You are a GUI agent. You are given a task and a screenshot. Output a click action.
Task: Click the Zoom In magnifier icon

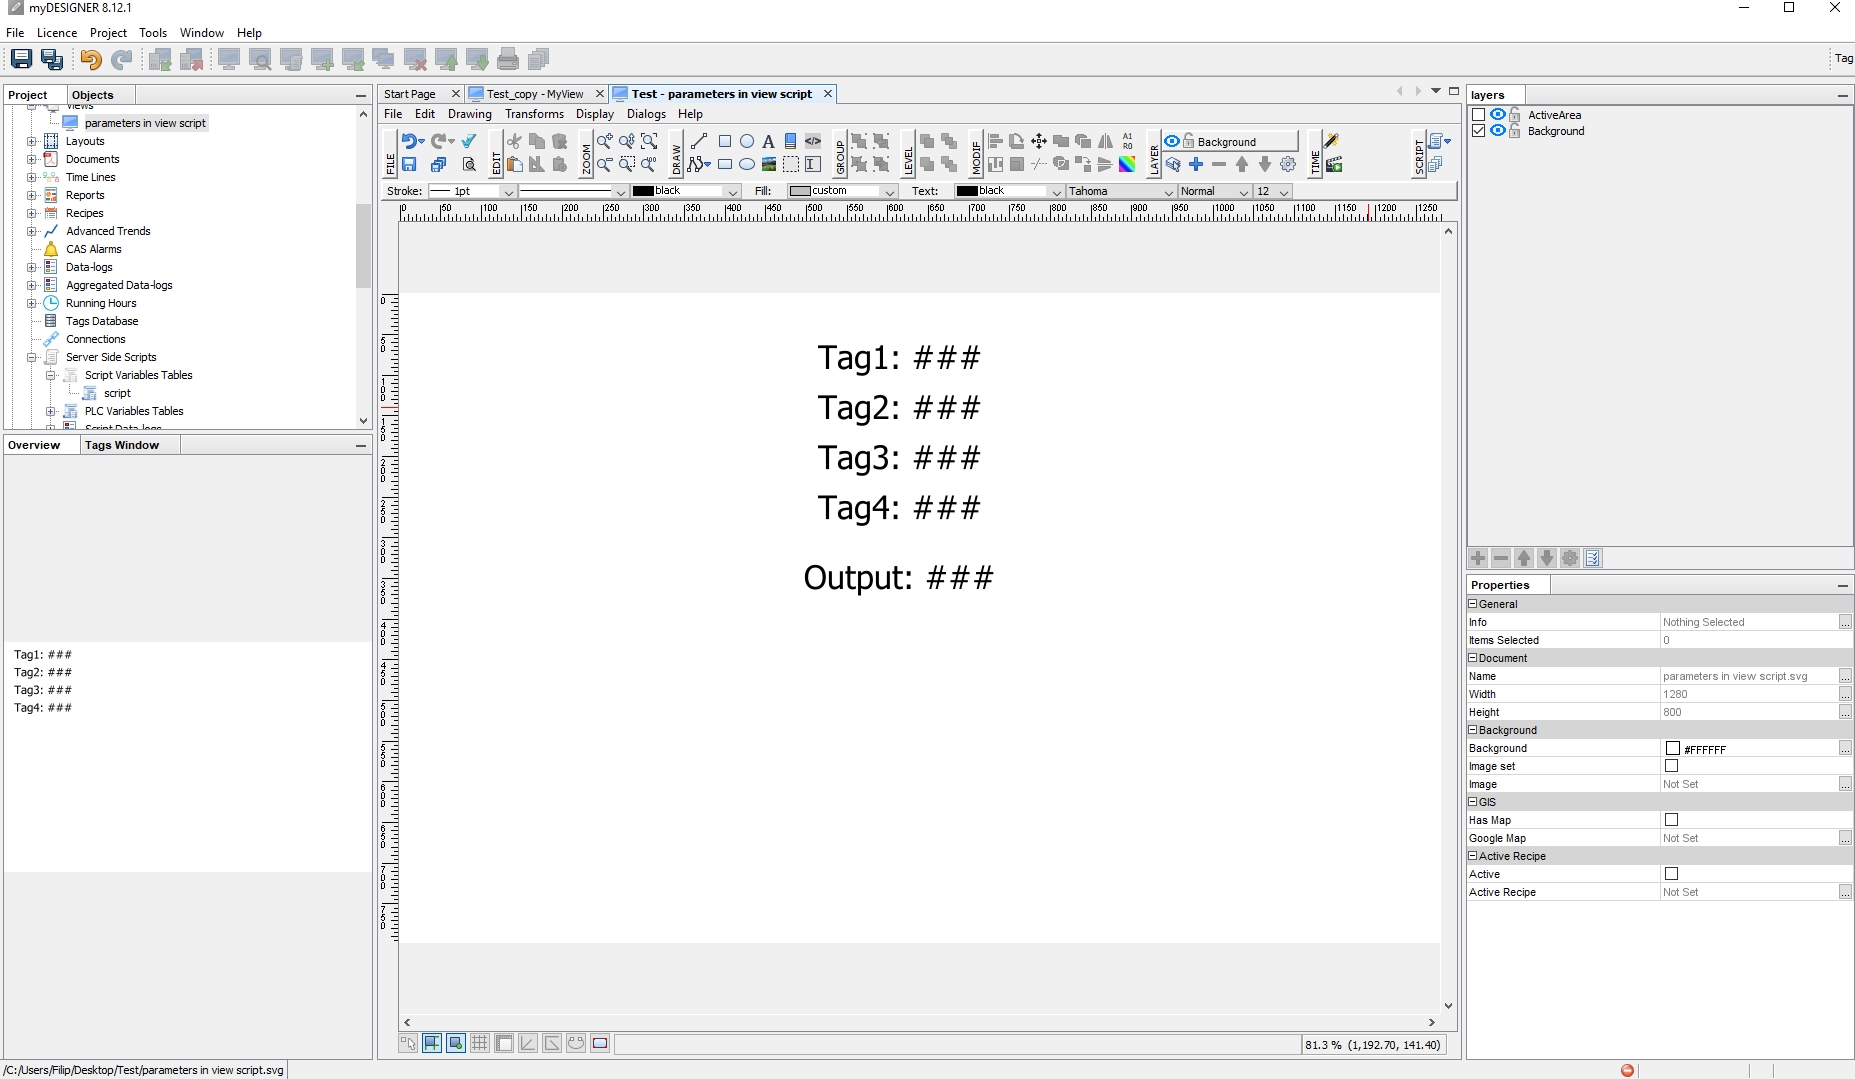click(605, 141)
